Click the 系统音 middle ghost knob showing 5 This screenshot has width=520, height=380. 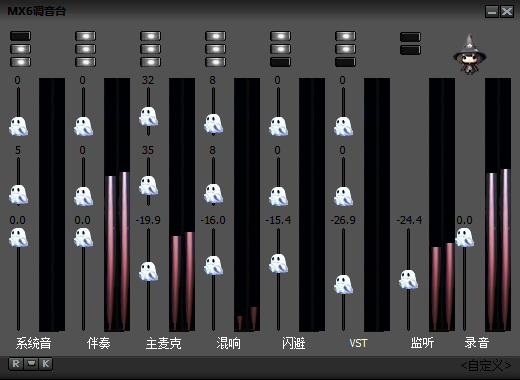(x=18, y=194)
